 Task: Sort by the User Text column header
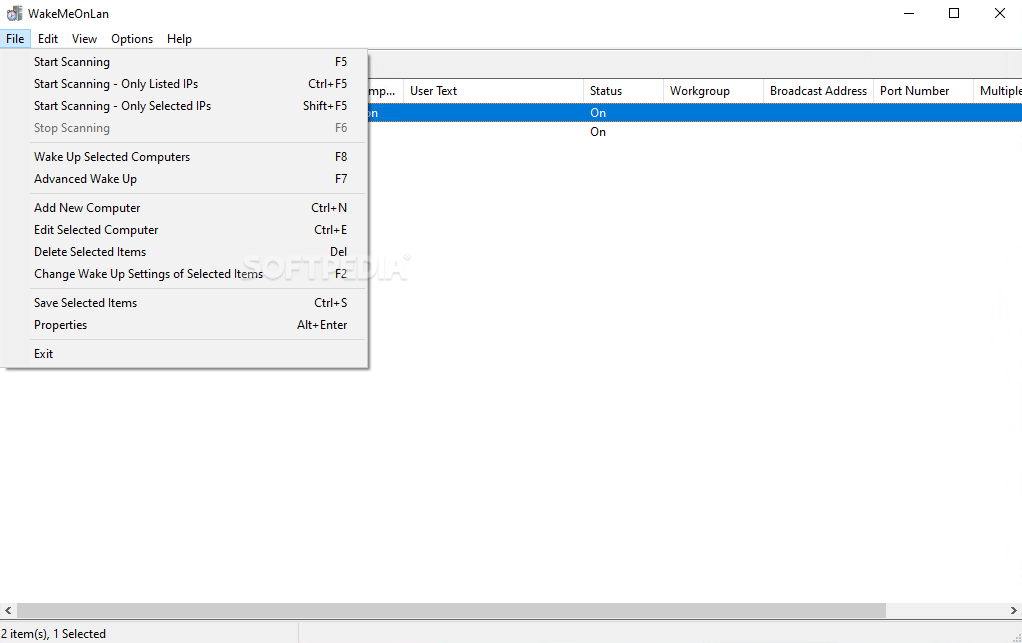pyautogui.click(x=493, y=91)
